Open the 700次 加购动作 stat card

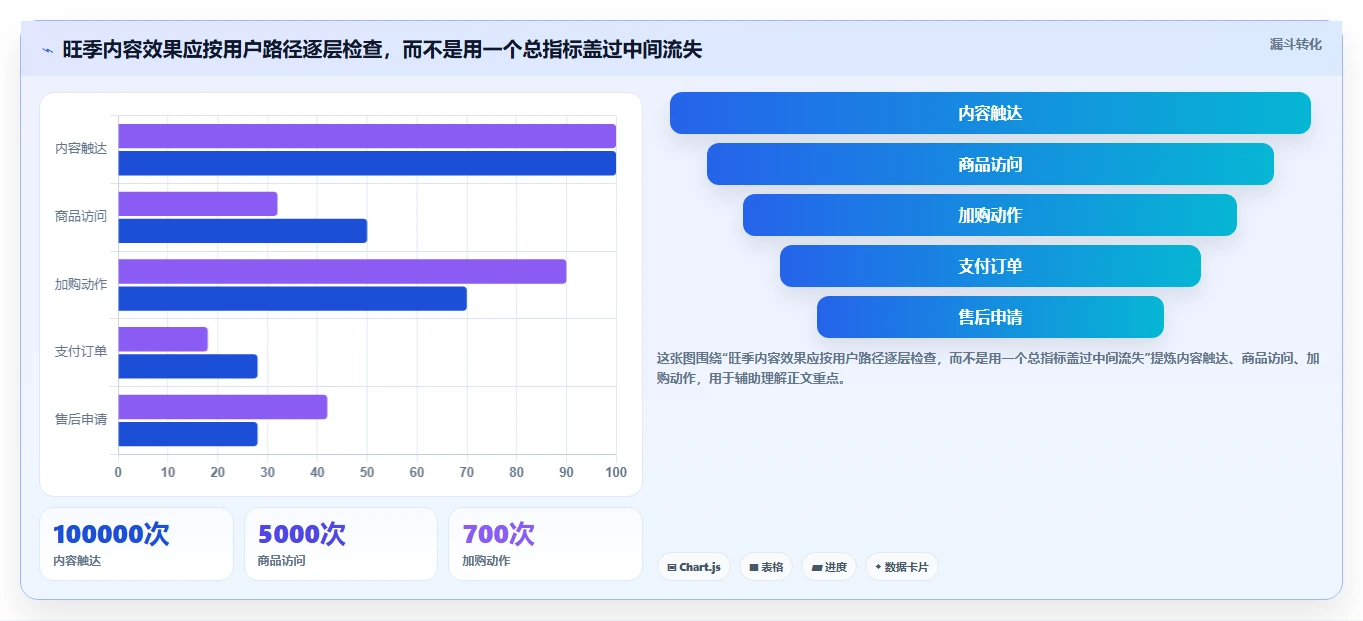(x=545, y=544)
